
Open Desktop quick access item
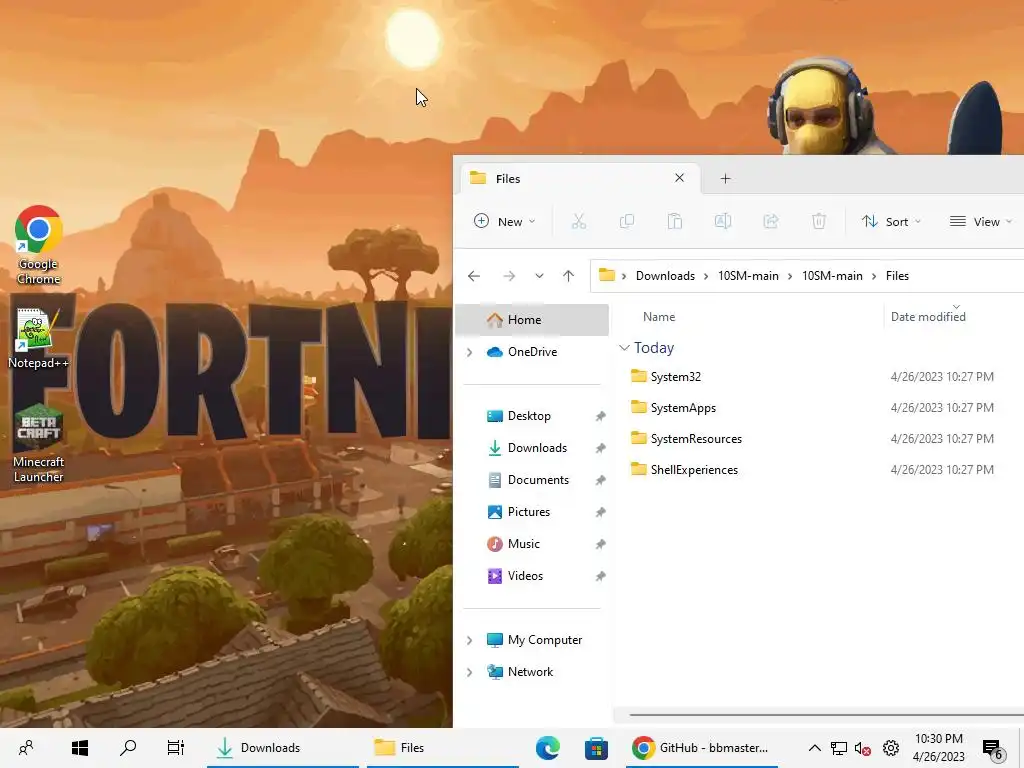point(529,416)
